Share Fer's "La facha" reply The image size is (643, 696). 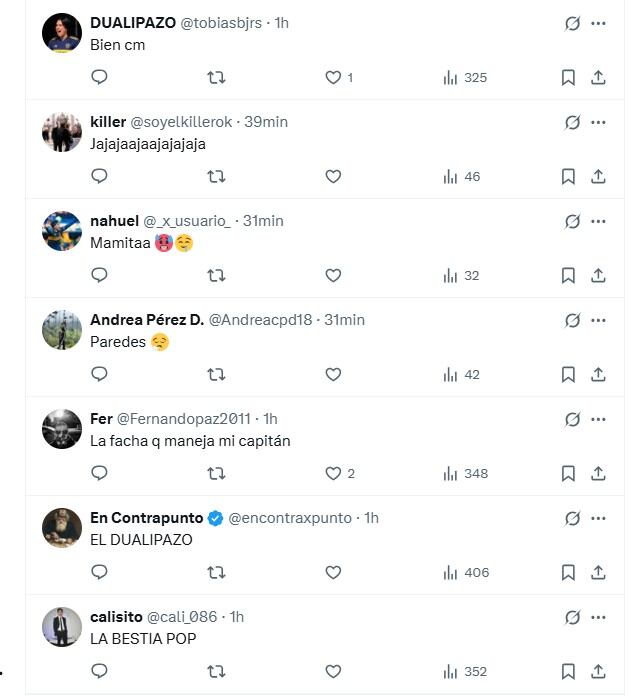coord(598,473)
